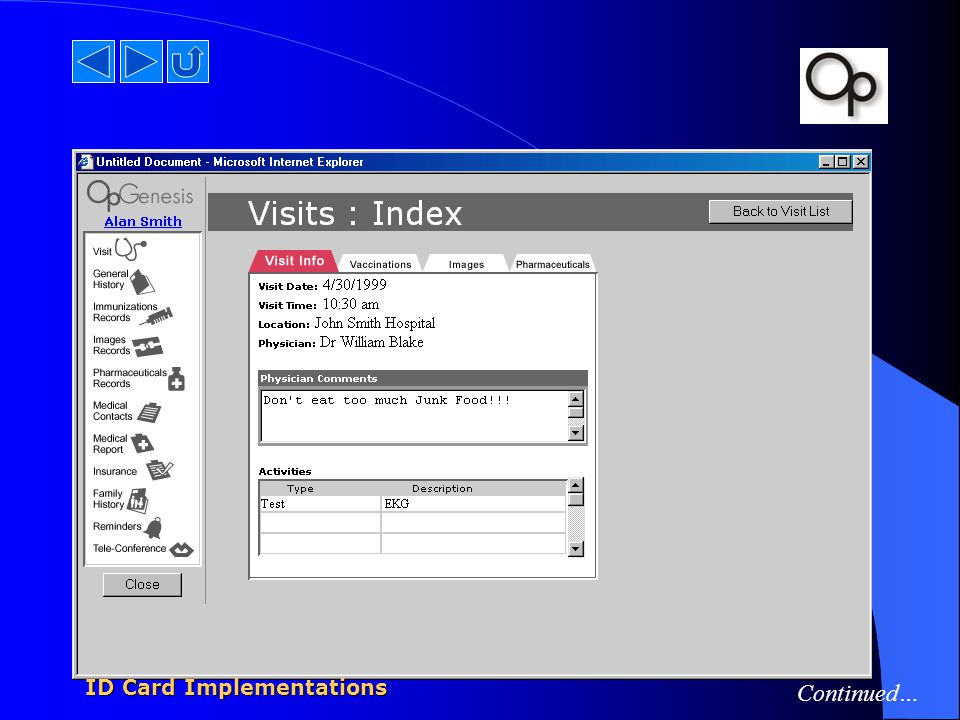960x720 pixels.
Task: Open Tele-Conference lips icon
Action: tap(181, 550)
